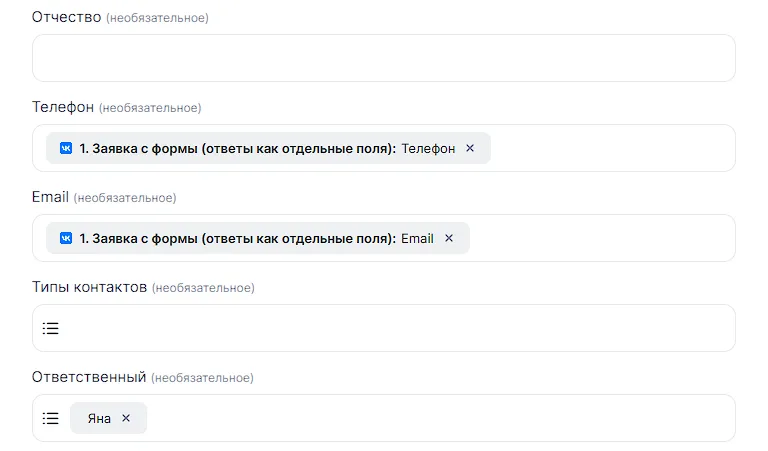The width and height of the screenshot is (768, 451).
Task: Click the Ответственный field label
Action: pyautogui.click(x=89, y=377)
